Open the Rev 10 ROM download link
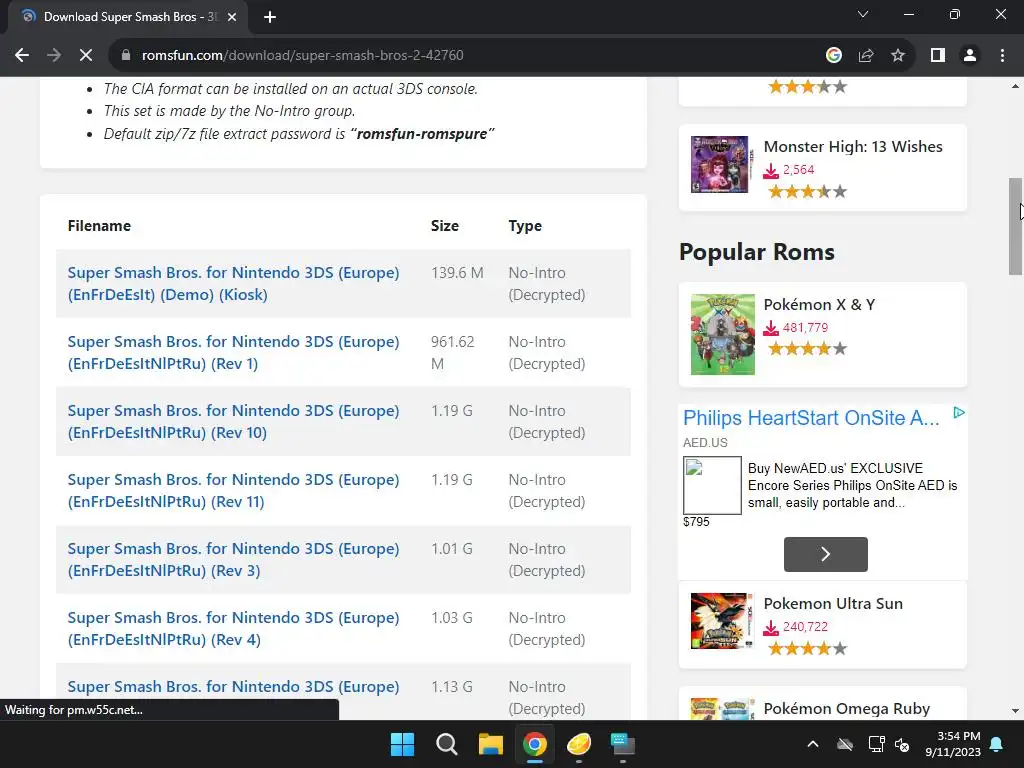1024x768 pixels. 233,422
